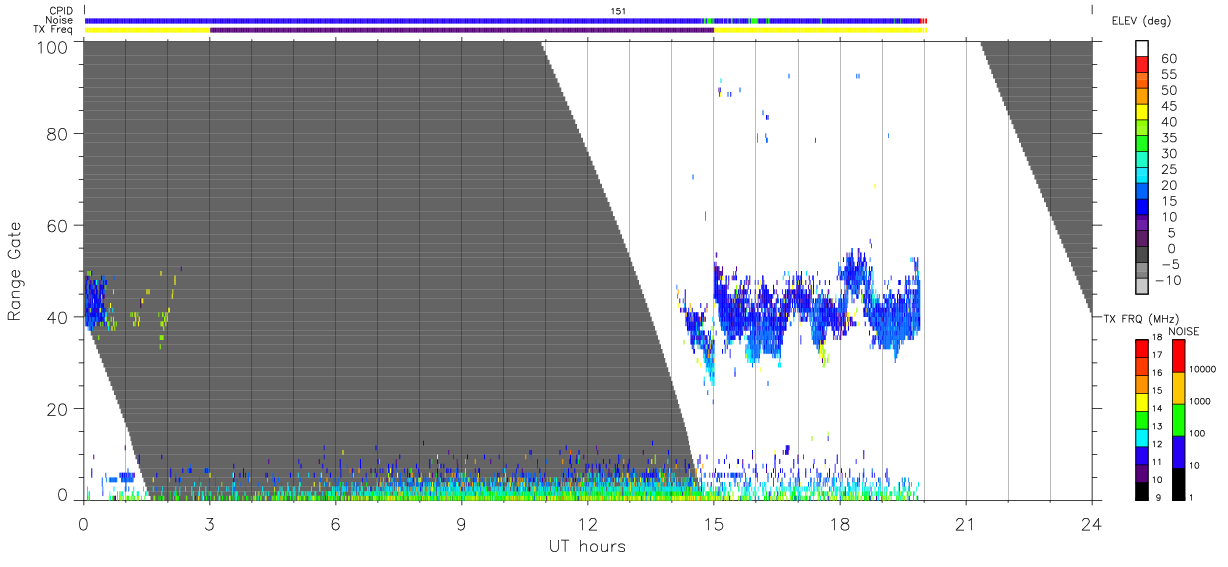1228x567 pixels.
Task: Click the 3 tick label on UT hours axis
Action: tap(209, 523)
